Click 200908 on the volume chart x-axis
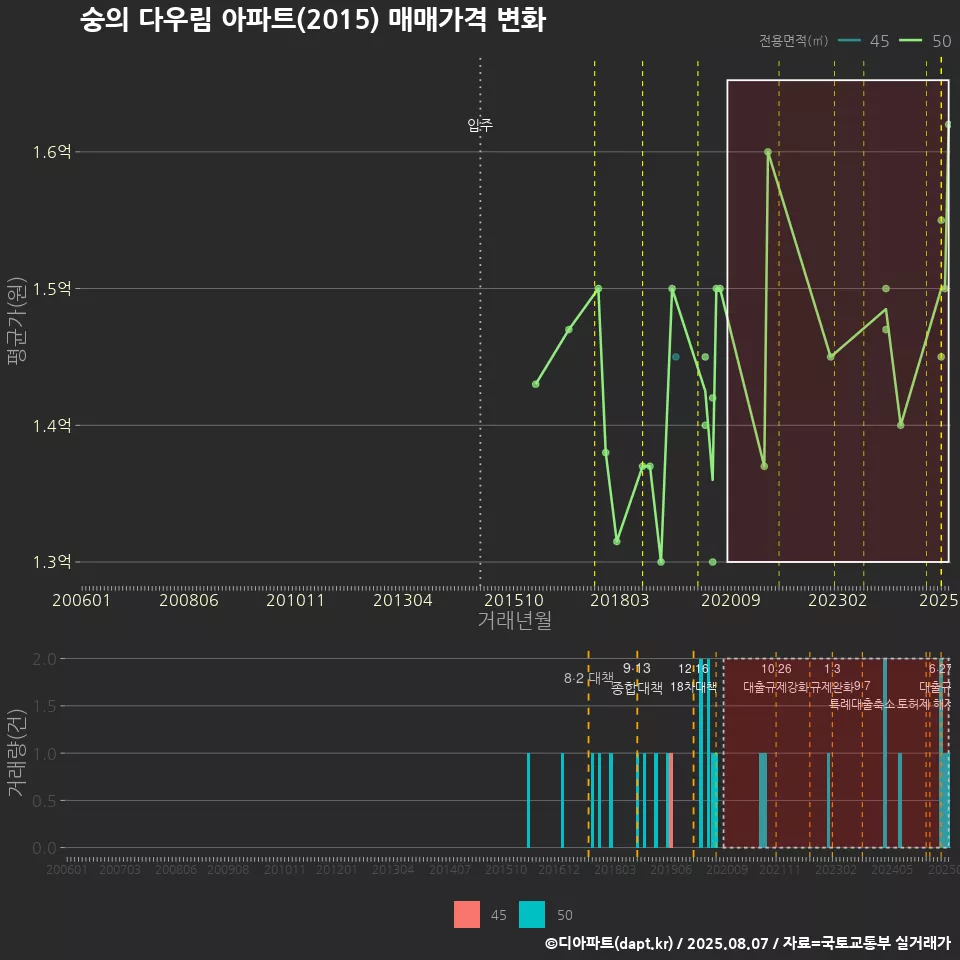This screenshot has height=960, width=960. 228,869
